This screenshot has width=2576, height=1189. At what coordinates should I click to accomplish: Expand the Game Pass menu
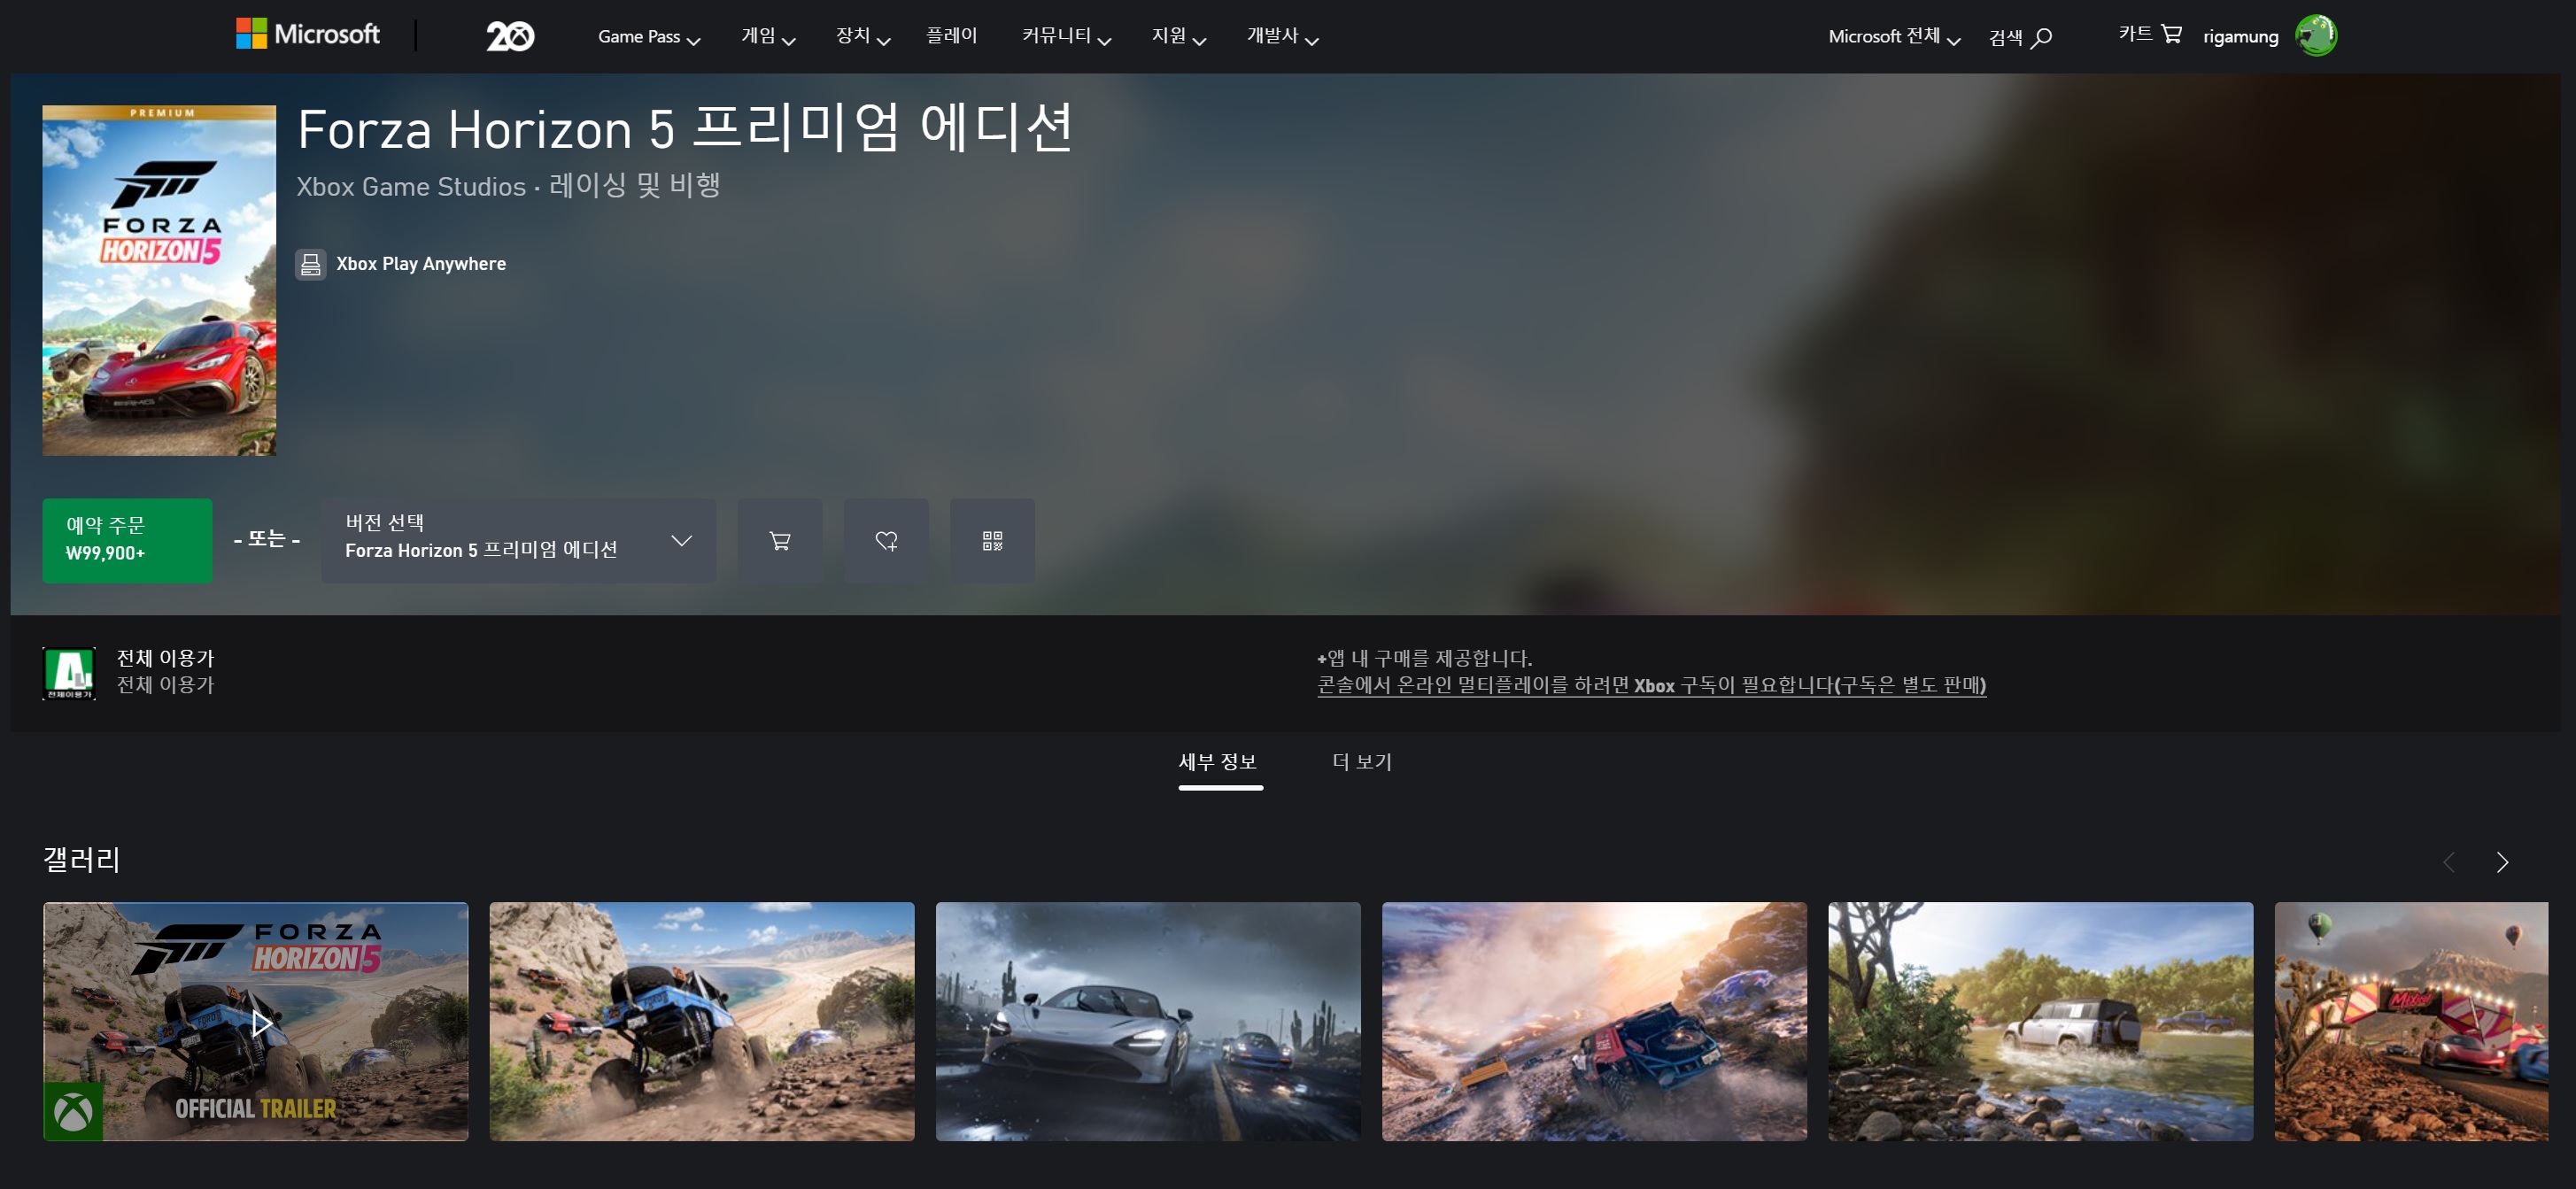pyautogui.click(x=649, y=37)
